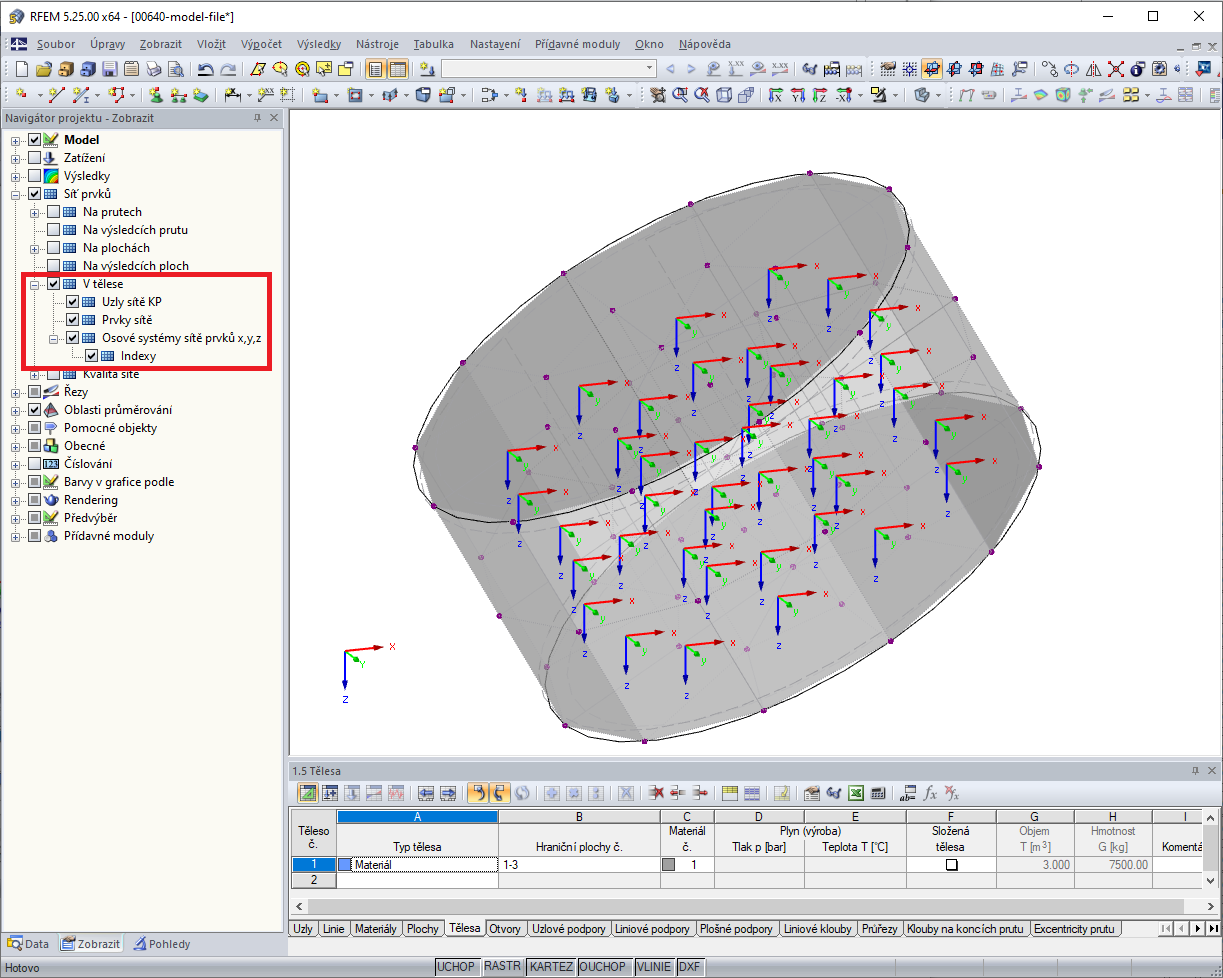Redo the last undone action
The height and width of the screenshot is (978, 1223).
pyautogui.click(x=228, y=69)
